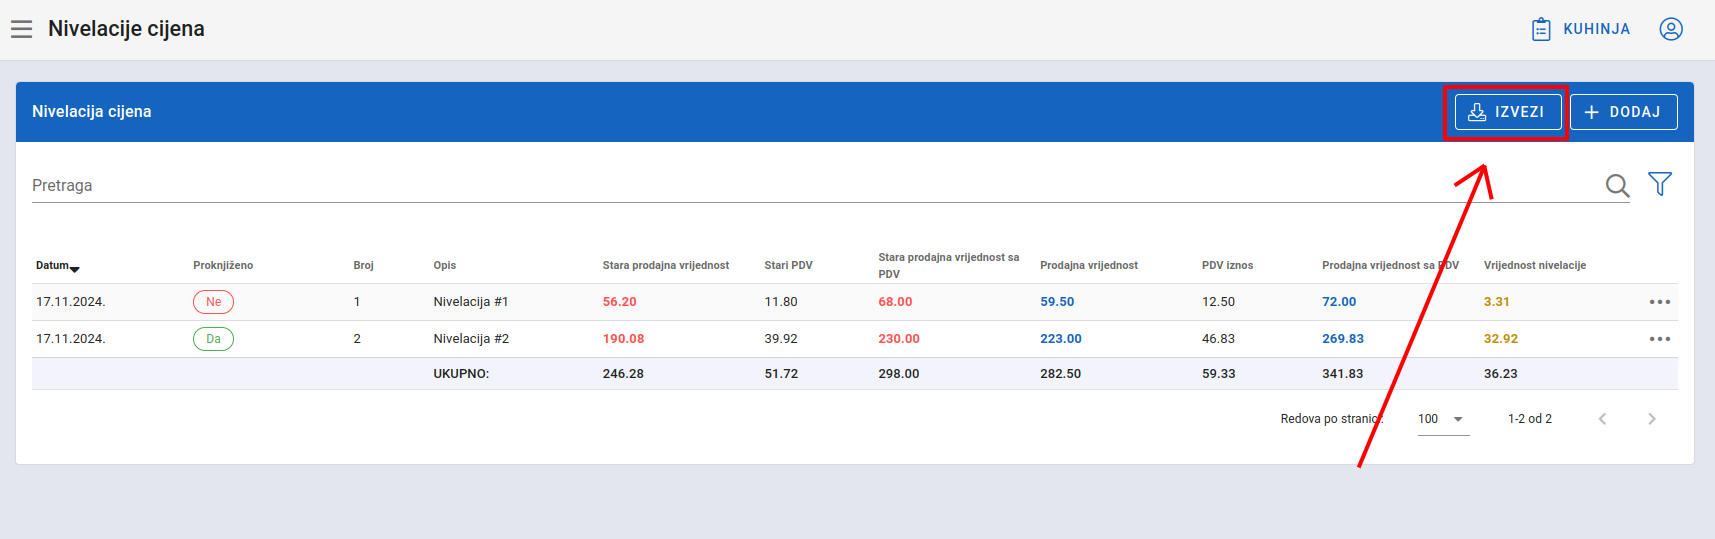1715x539 pixels.
Task: Click total value 341.83
Action: pyautogui.click(x=1343, y=374)
